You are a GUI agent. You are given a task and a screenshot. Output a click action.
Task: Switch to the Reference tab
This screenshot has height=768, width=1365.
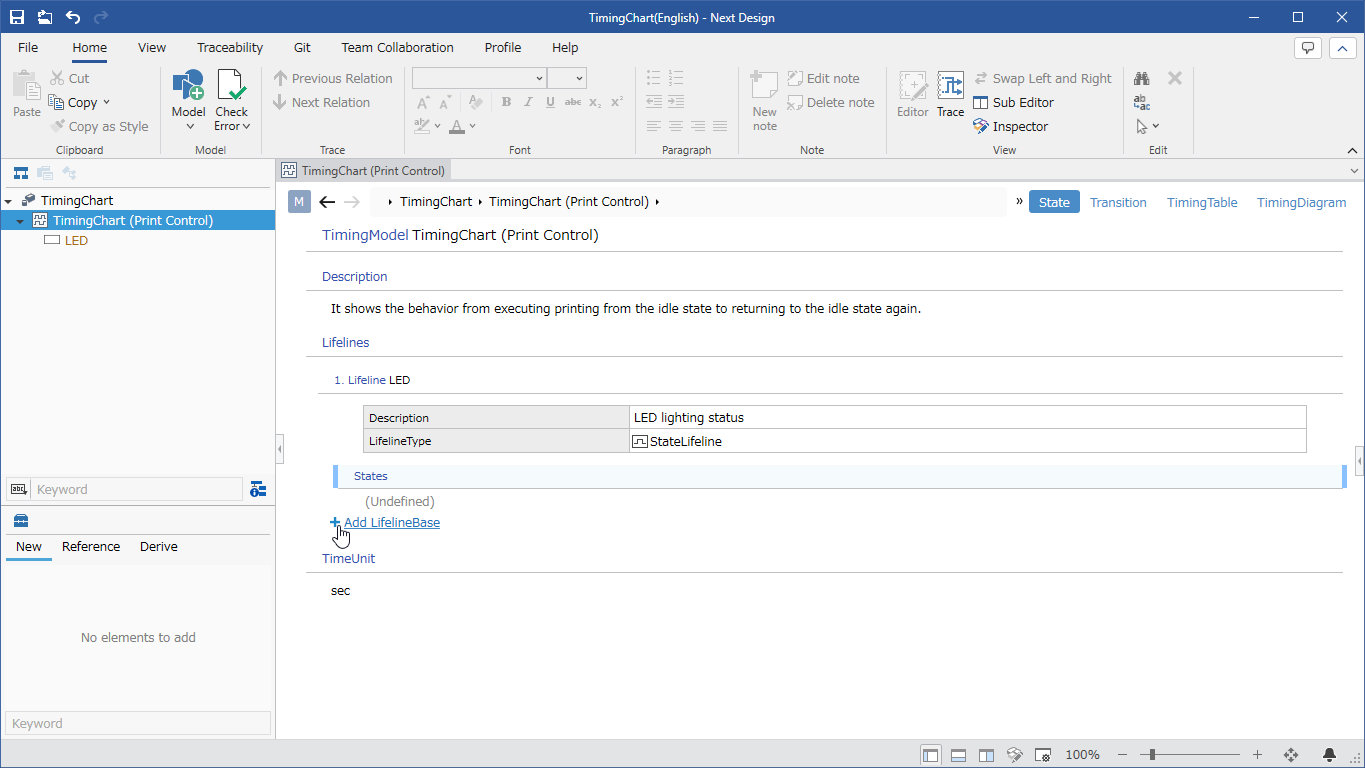[x=91, y=547]
